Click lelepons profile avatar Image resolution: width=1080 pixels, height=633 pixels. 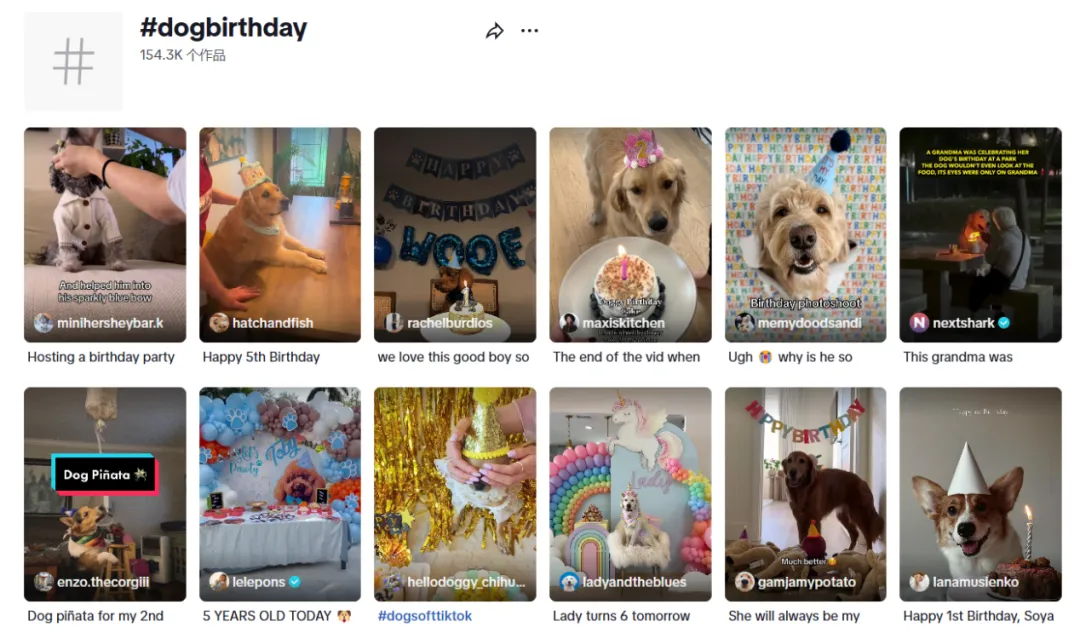tap(218, 582)
